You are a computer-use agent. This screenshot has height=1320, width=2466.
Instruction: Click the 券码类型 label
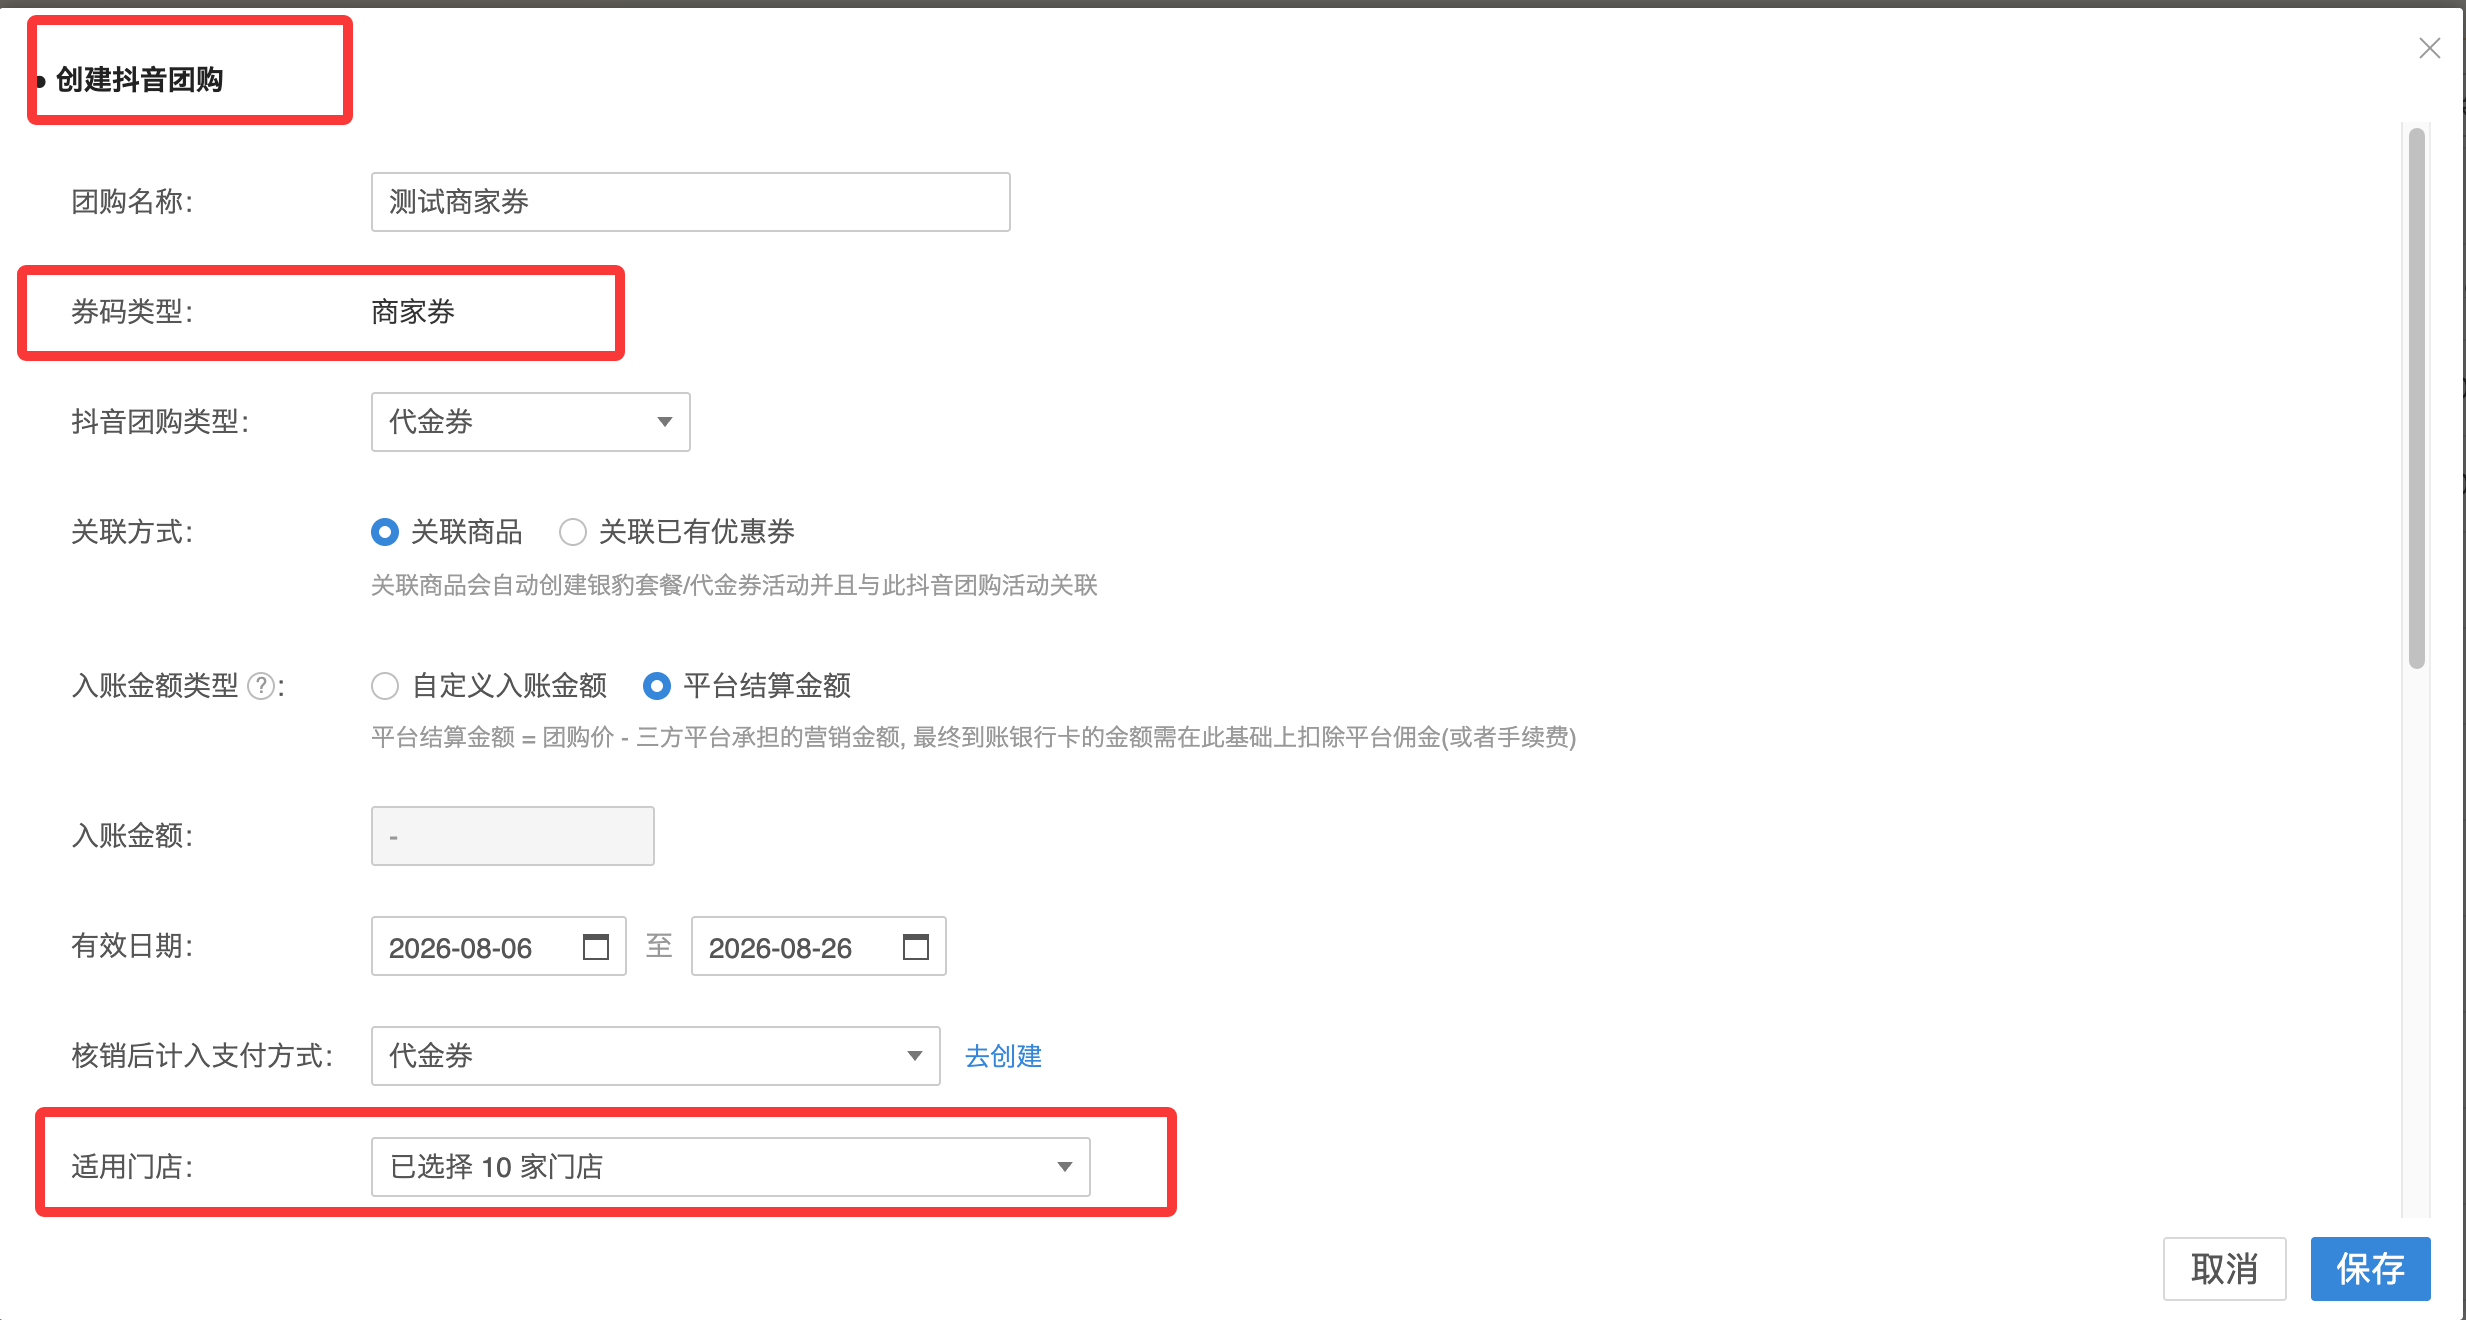132,312
